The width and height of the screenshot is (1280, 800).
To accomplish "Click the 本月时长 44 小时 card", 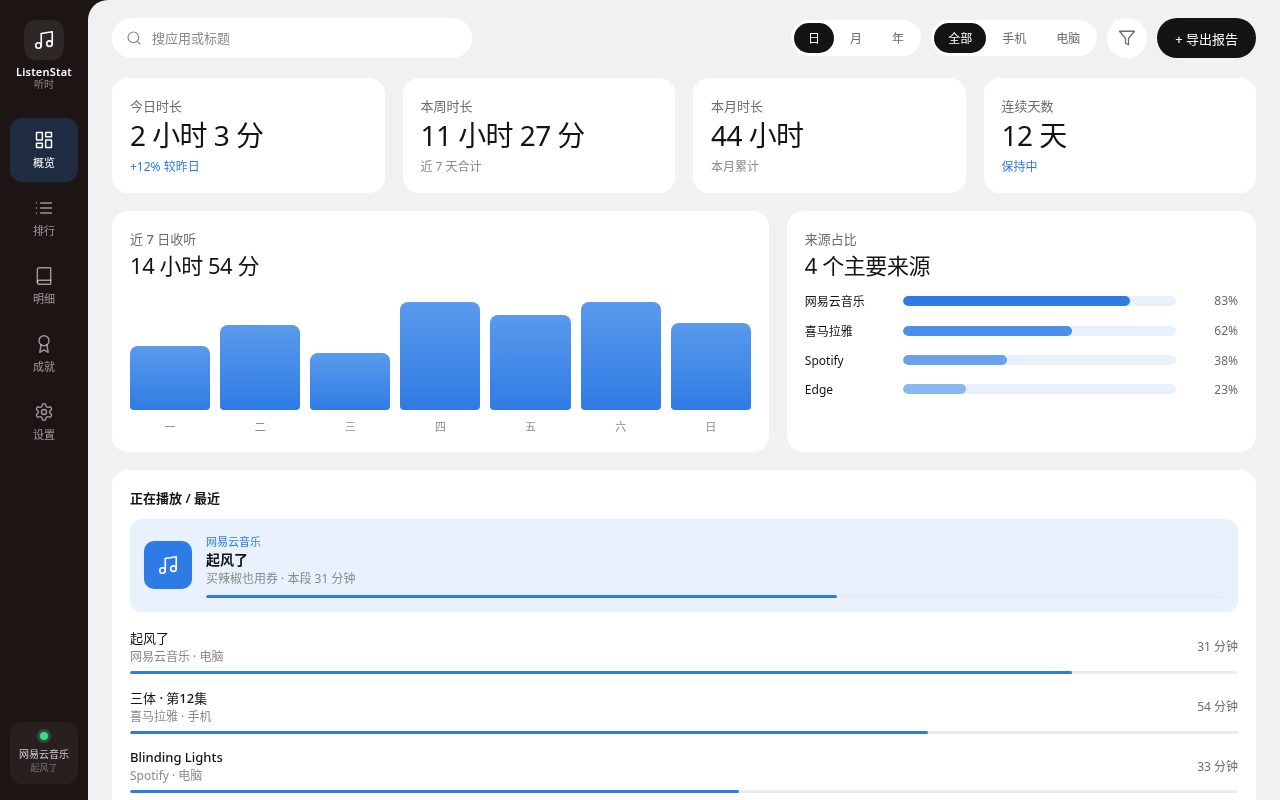I will coord(829,135).
